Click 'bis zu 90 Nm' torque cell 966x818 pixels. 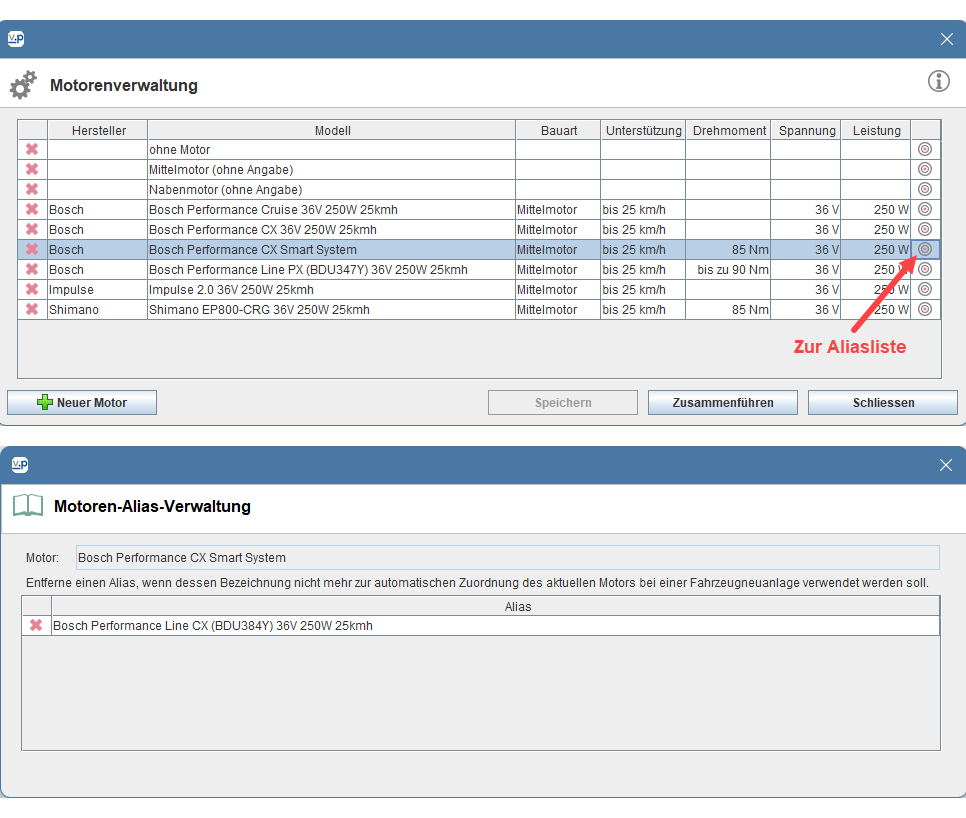pos(728,269)
